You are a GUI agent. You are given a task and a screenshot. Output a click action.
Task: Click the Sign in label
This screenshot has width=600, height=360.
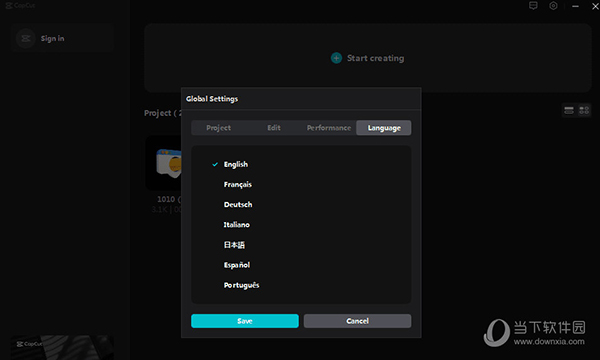click(x=52, y=38)
